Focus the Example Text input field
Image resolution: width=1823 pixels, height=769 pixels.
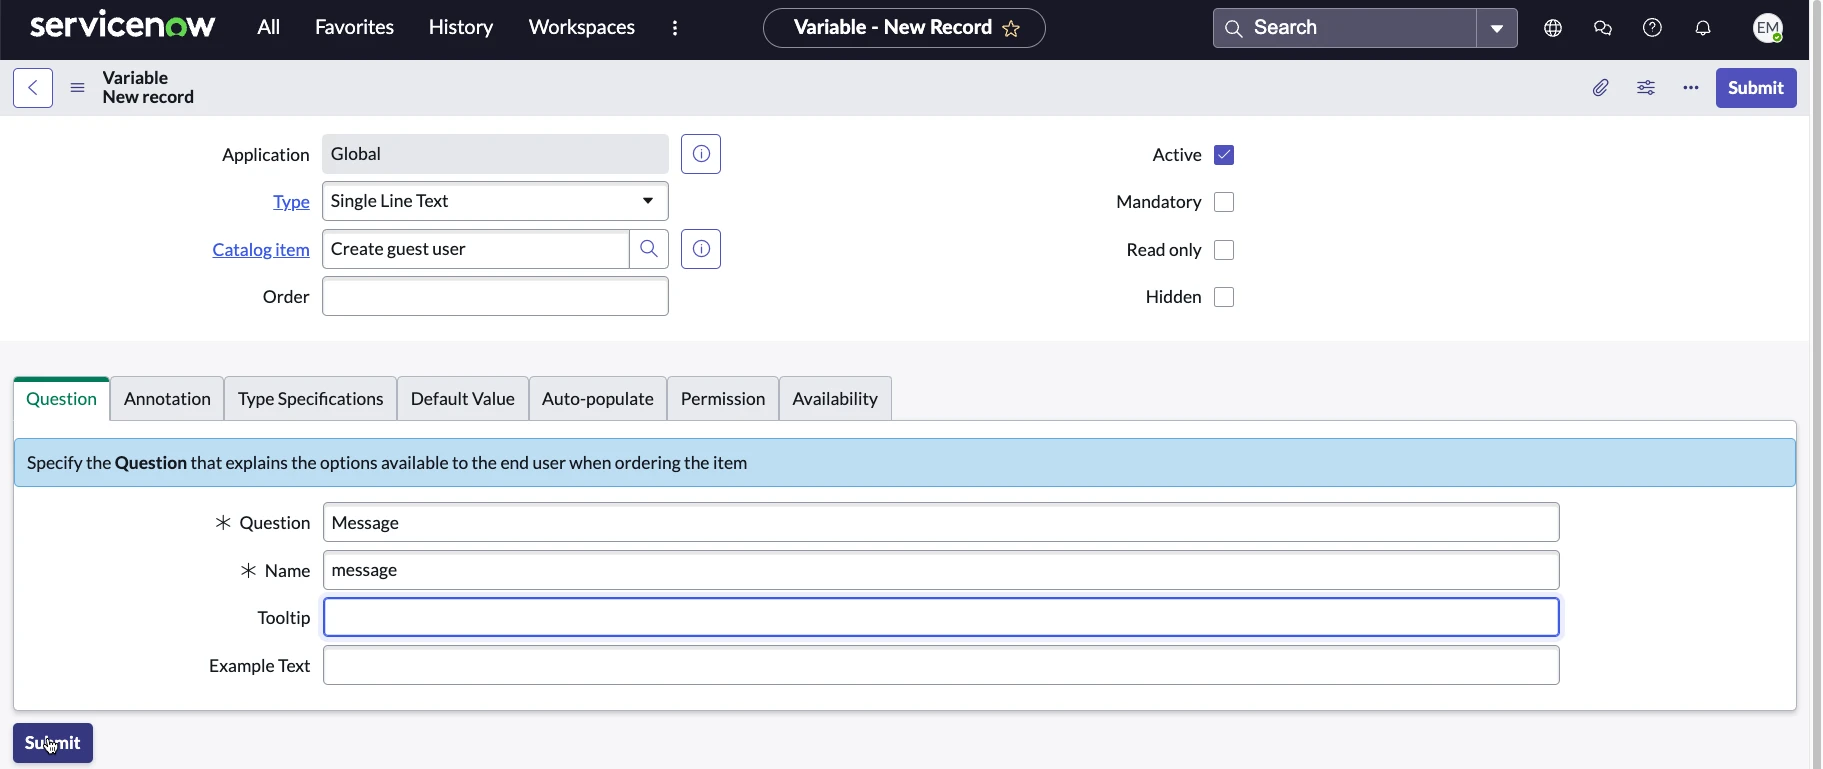click(x=940, y=666)
